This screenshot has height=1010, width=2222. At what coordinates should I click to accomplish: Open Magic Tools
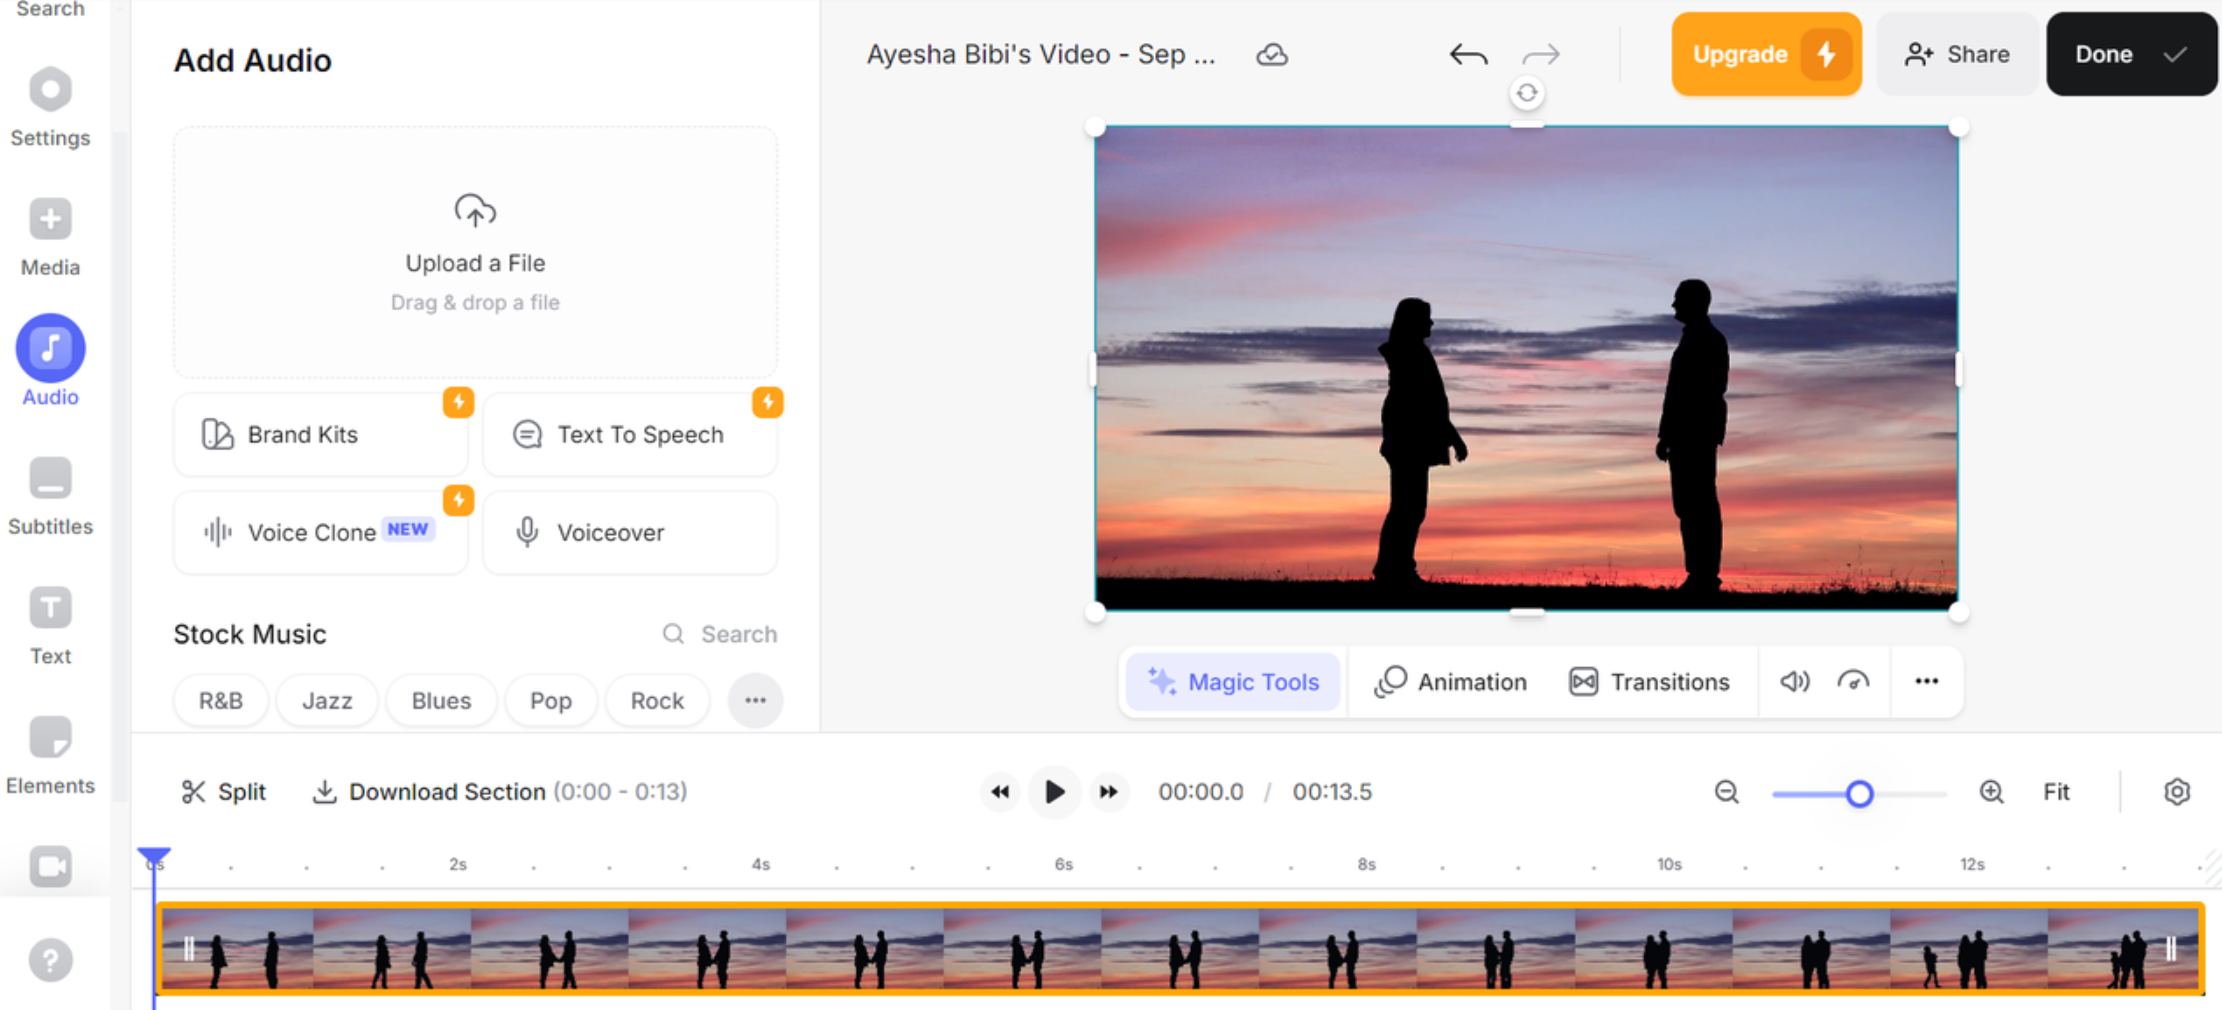click(1232, 682)
